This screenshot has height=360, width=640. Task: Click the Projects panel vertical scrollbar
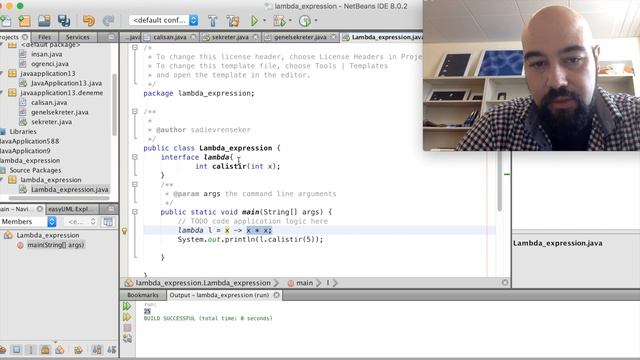[114, 106]
